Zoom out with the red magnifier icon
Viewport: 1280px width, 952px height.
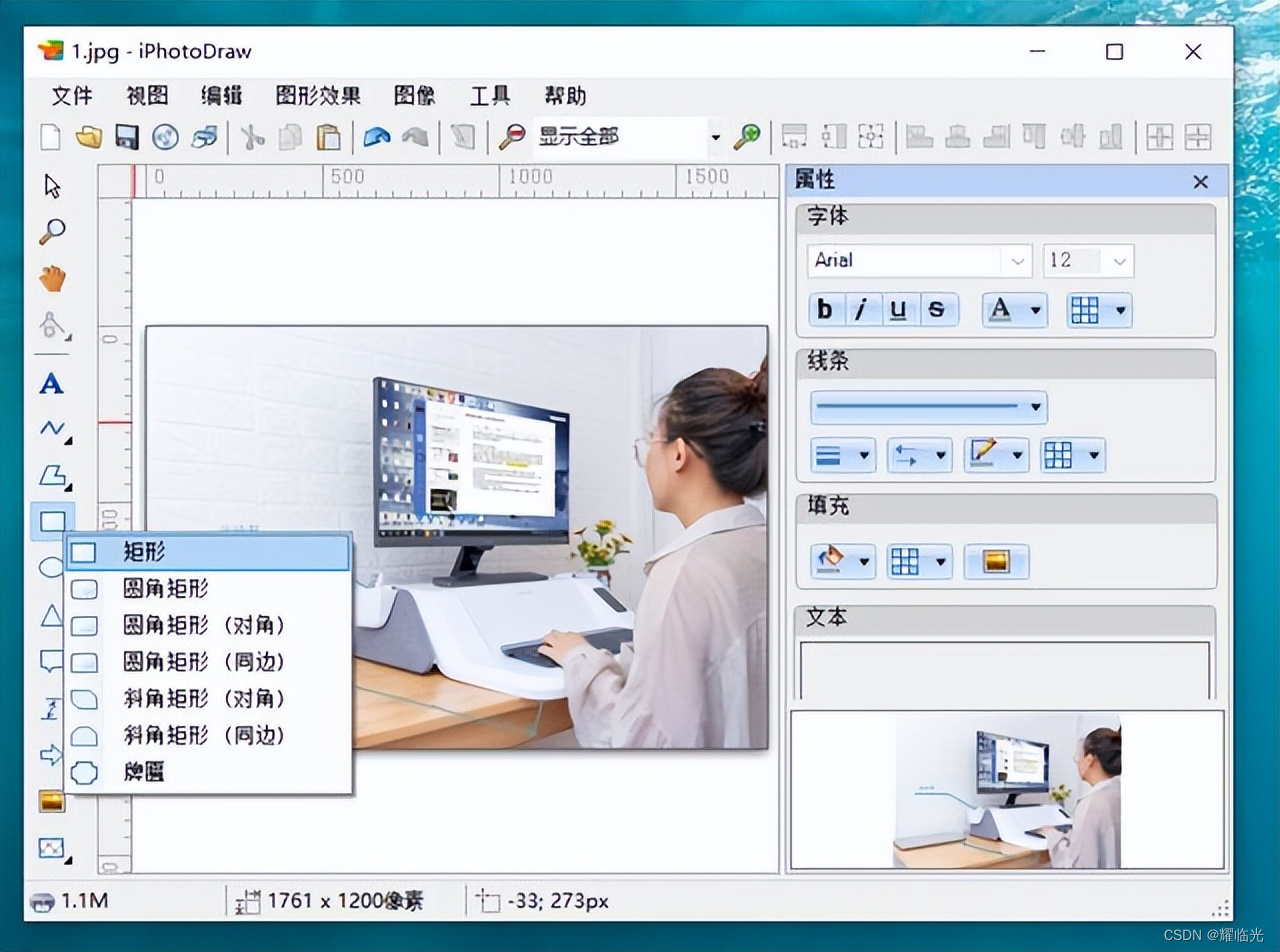[512, 137]
